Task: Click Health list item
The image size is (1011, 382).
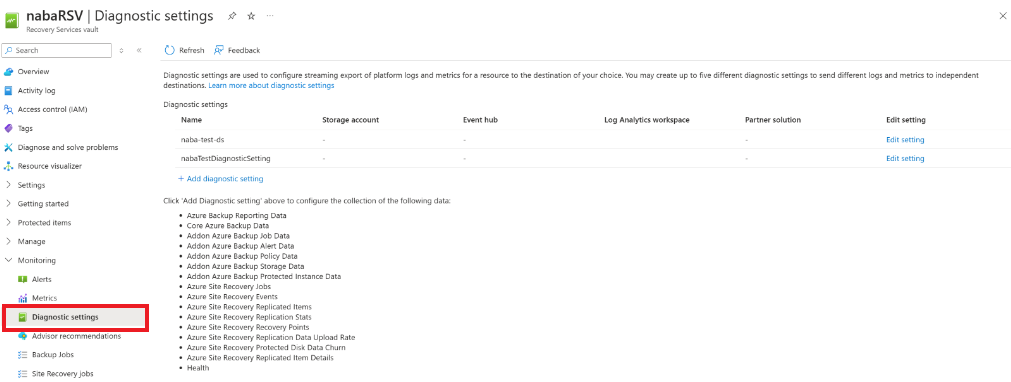Action: (x=198, y=368)
